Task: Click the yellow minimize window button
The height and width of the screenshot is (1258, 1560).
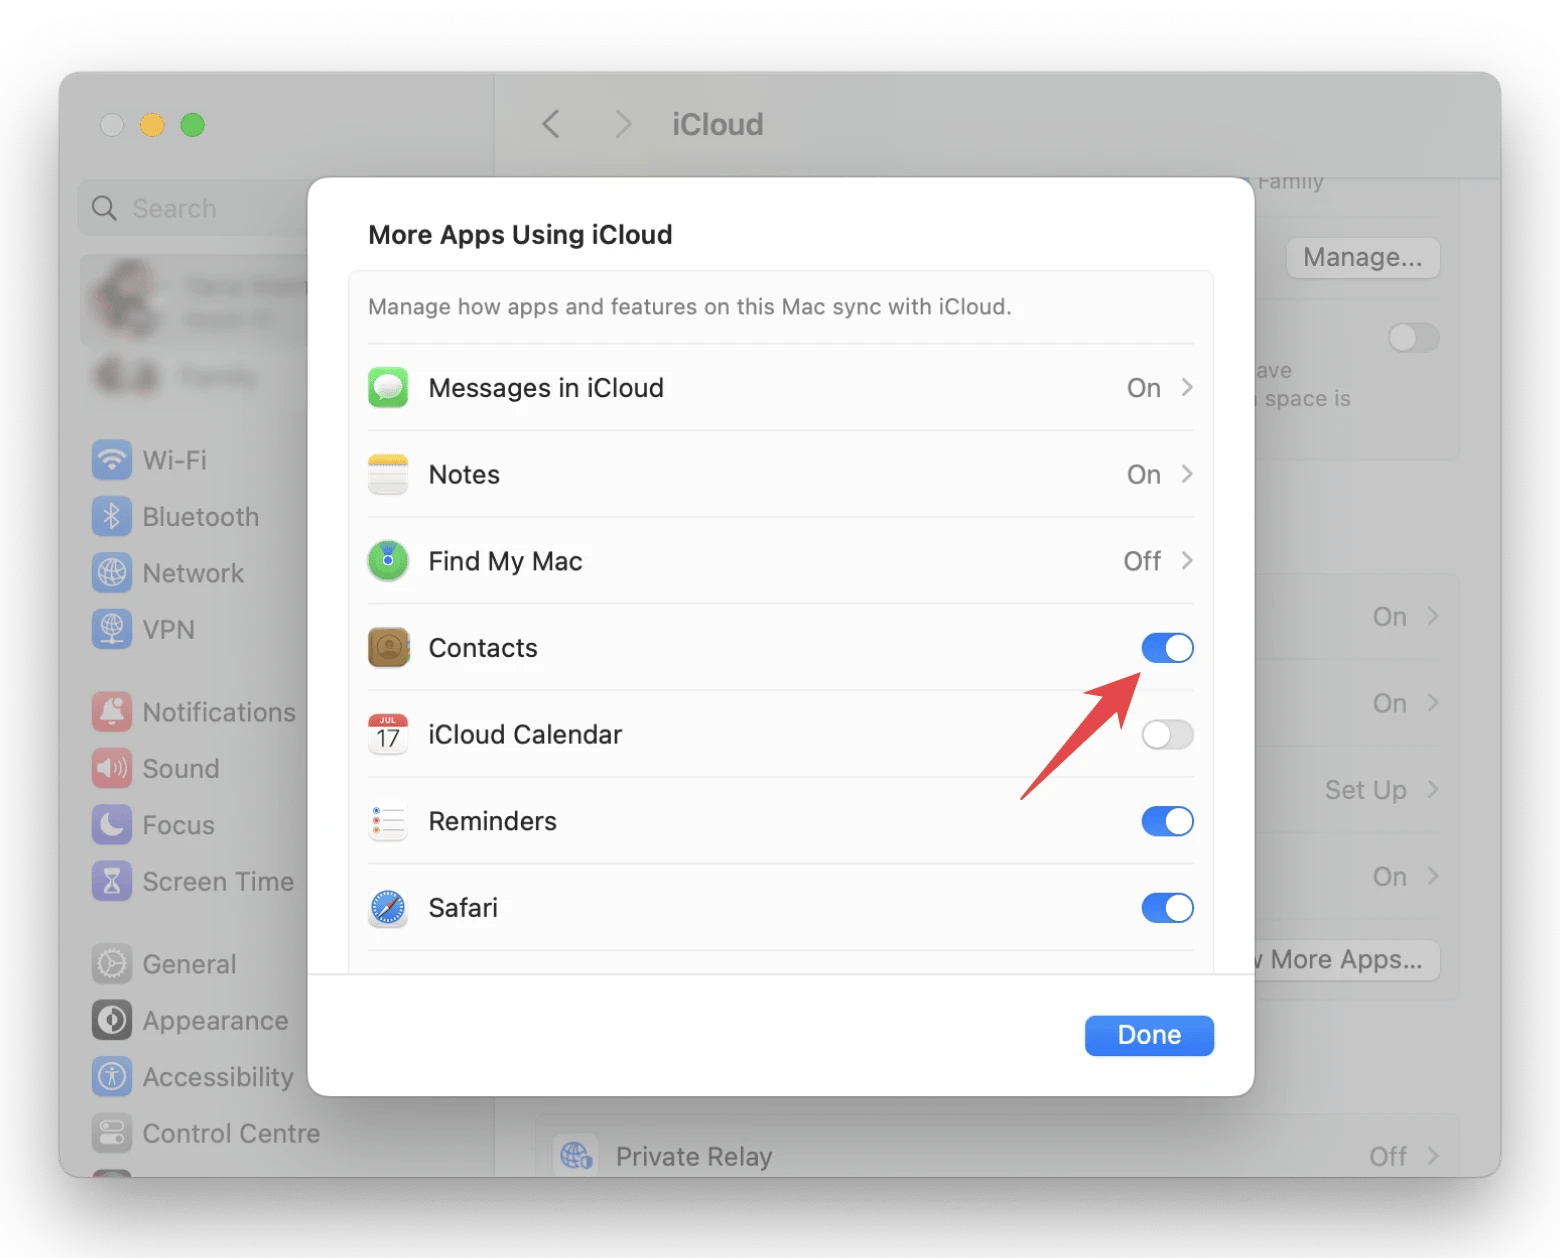Action: [x=152, y=125]
